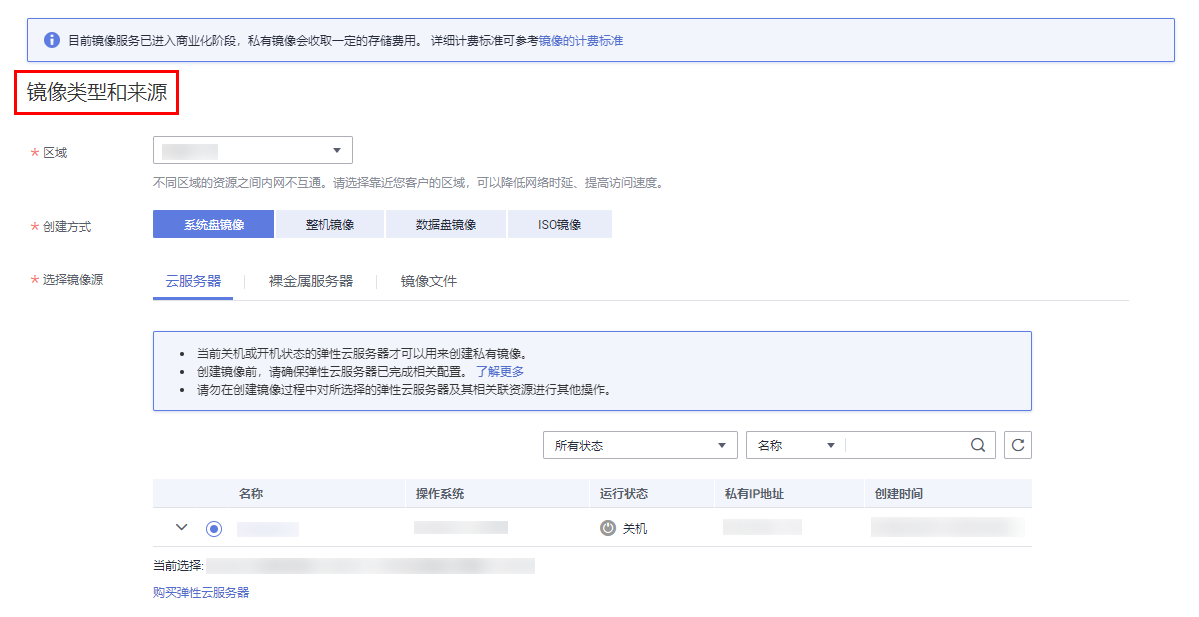Switch to the 裸金属服务器 tab

point(311,281)
